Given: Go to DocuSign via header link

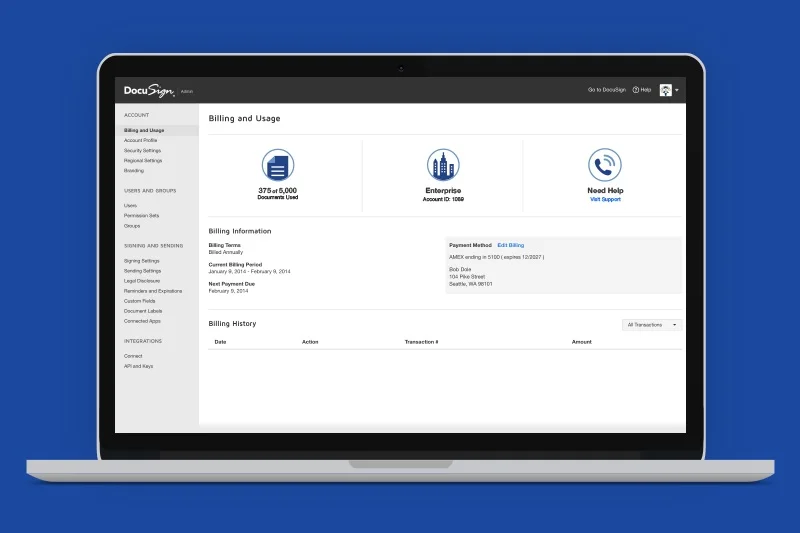Looking at the screenshot, I should [607, 90].
